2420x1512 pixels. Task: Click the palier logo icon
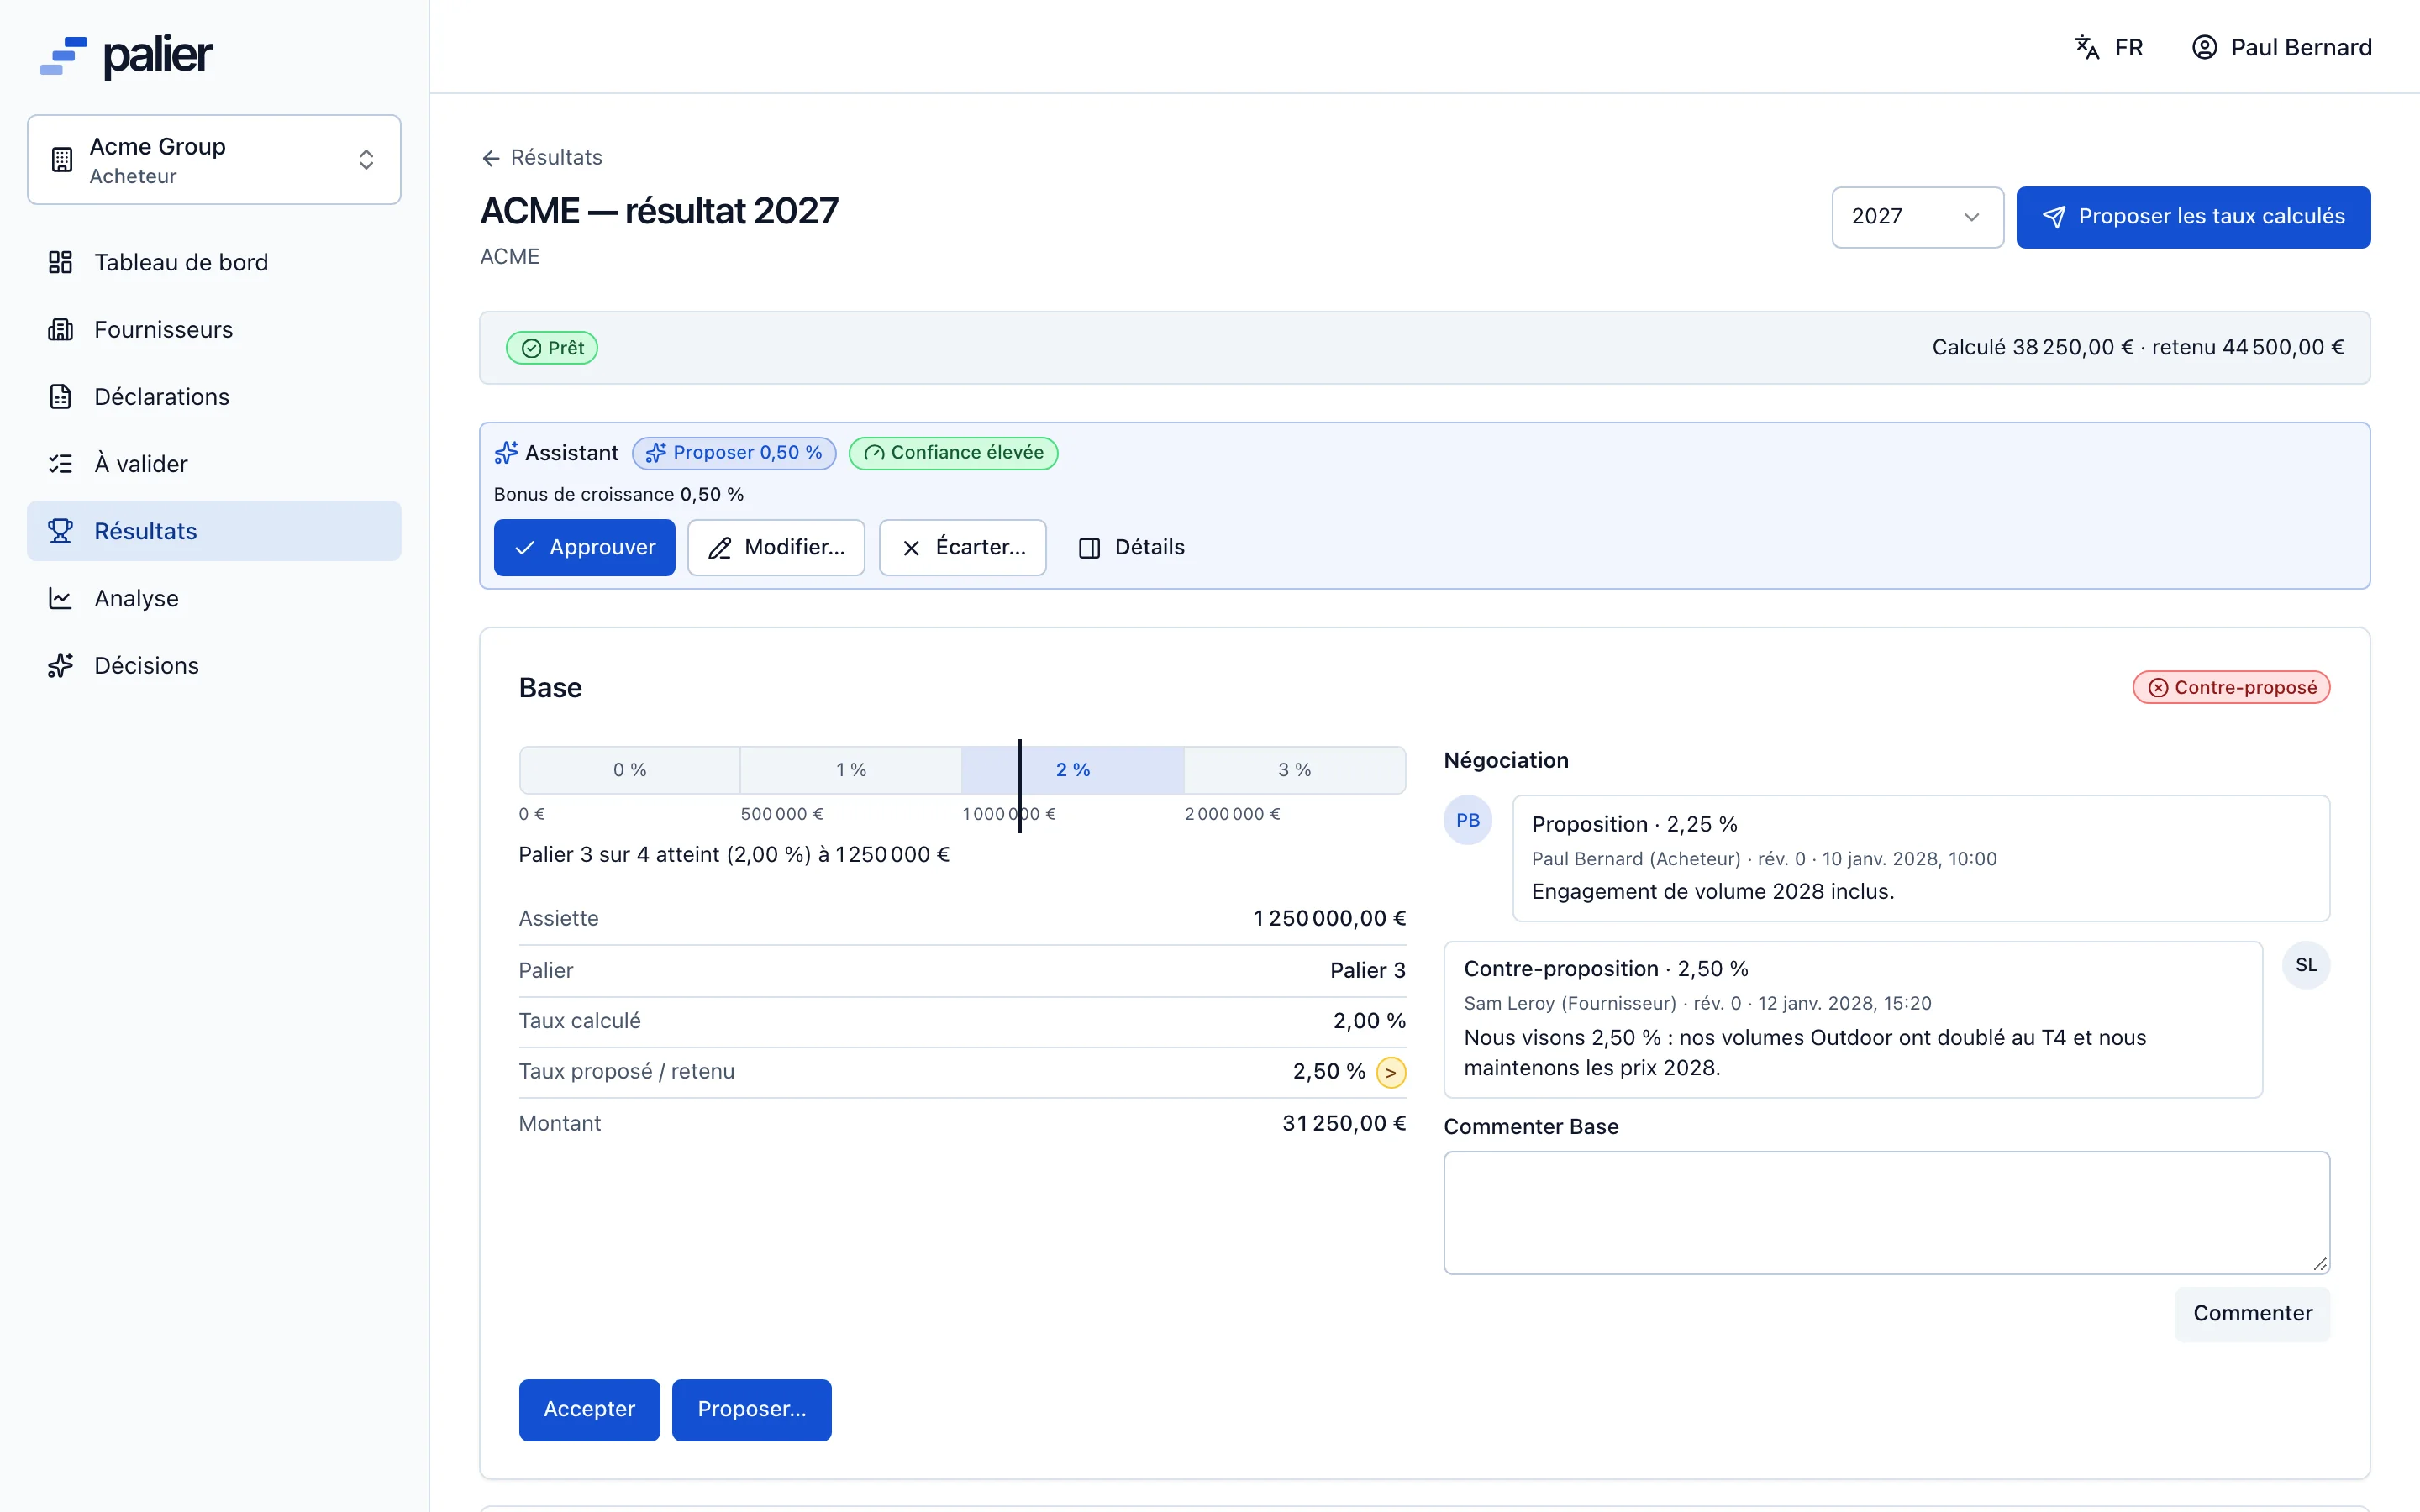[64, 56]
